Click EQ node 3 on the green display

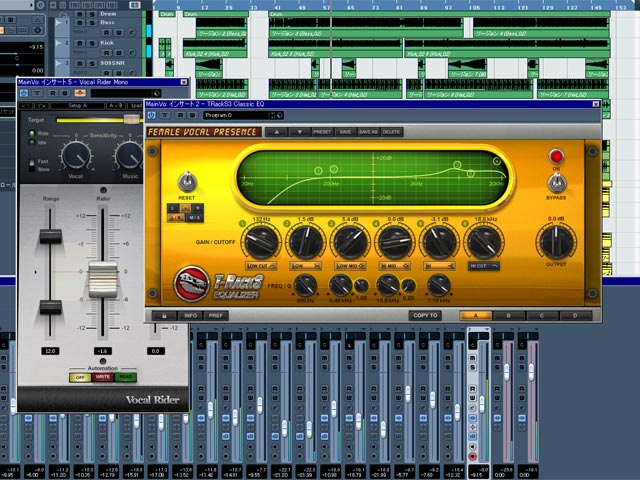(x=457, y=164)
